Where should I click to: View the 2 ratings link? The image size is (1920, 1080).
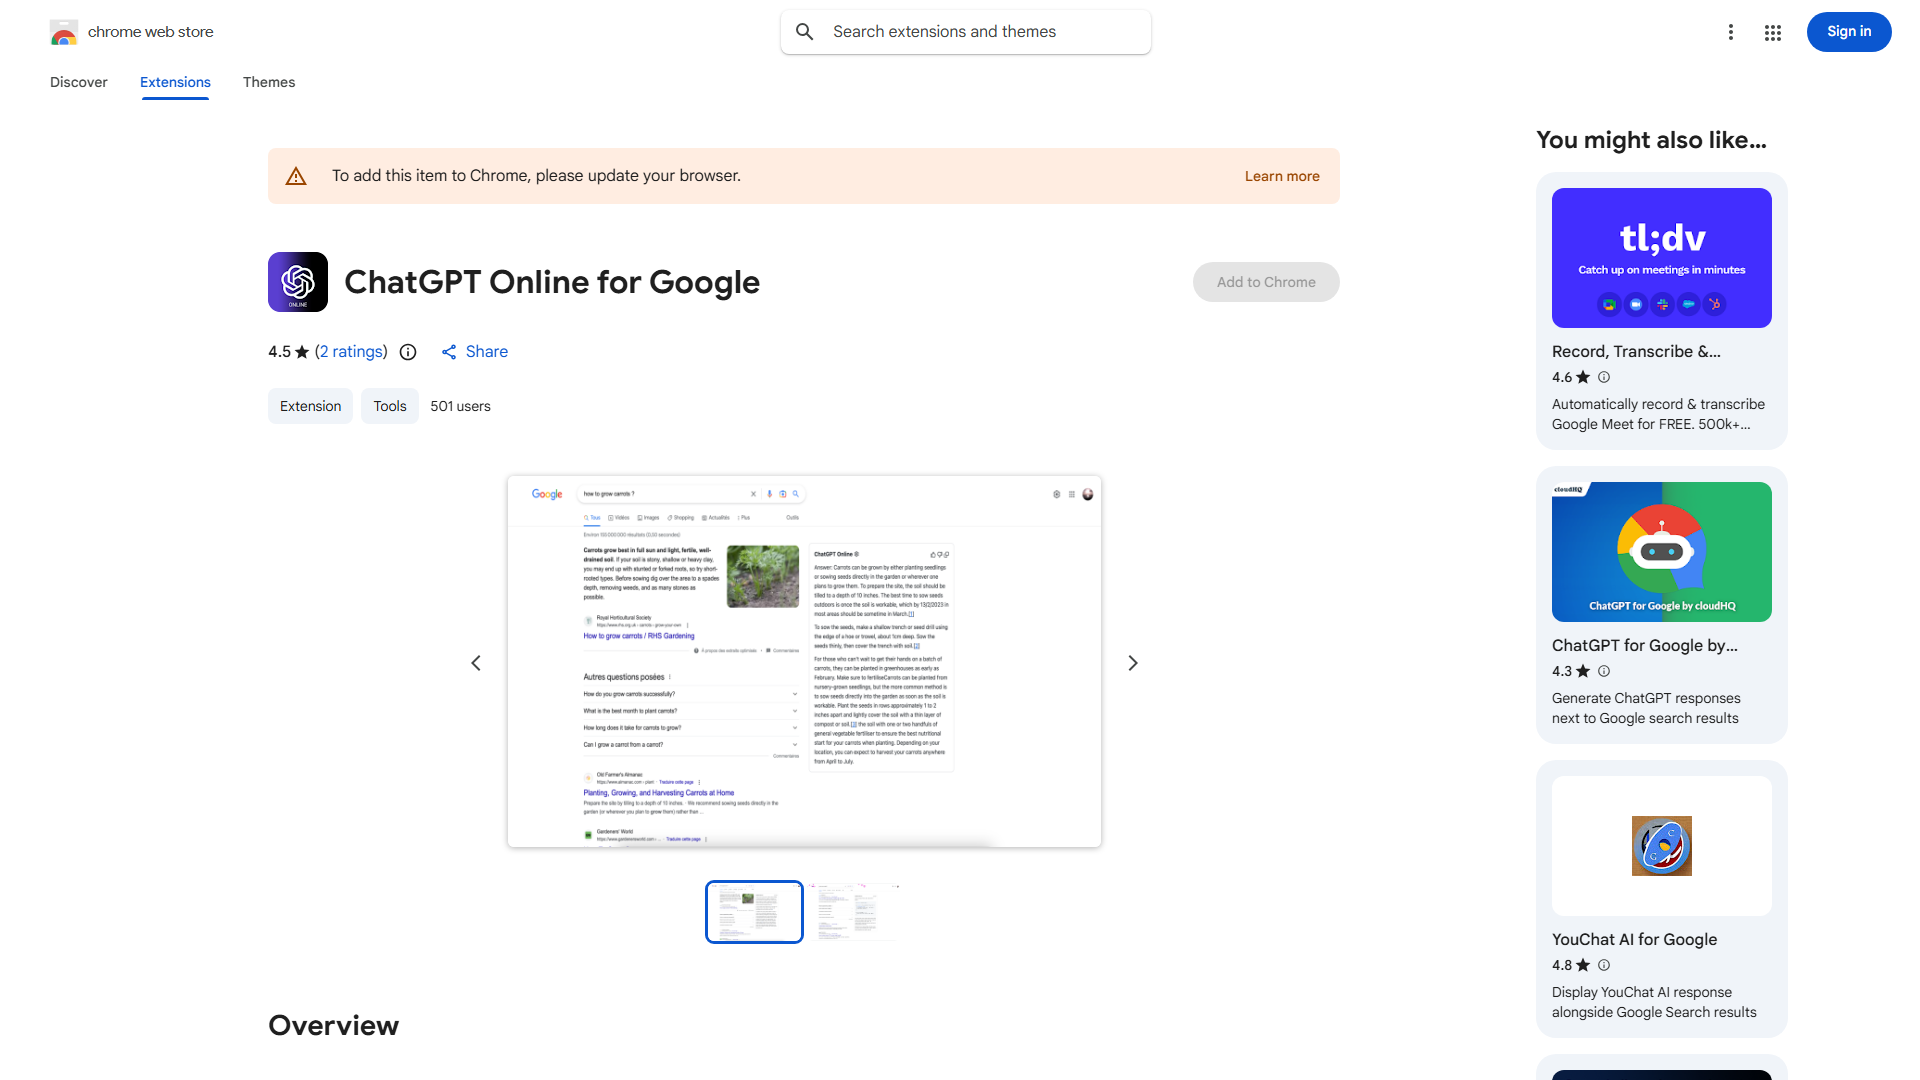[351, 352]
